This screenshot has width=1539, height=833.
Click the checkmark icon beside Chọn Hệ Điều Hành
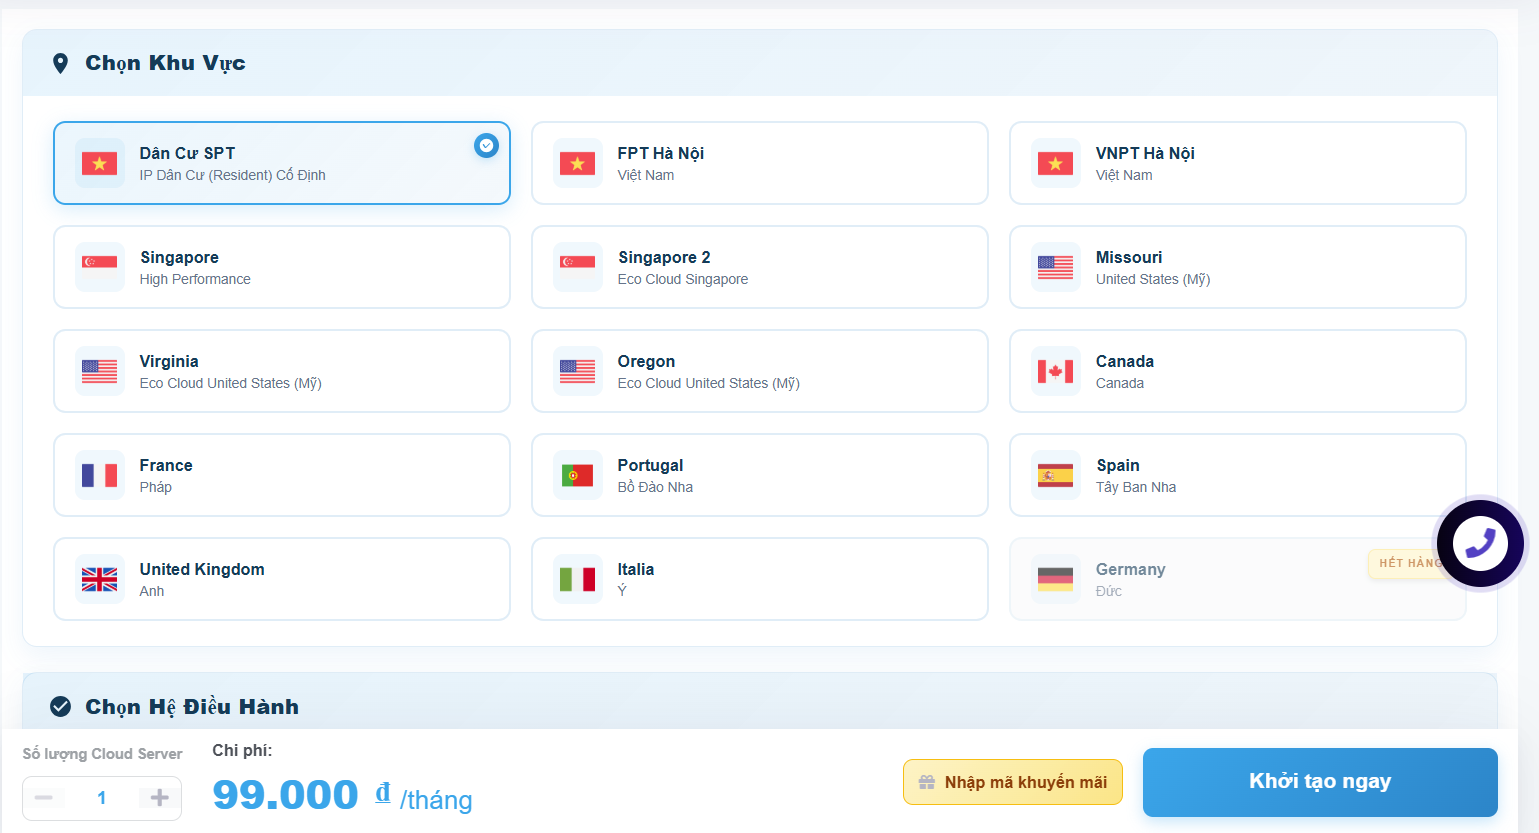(x=61, y=706)
